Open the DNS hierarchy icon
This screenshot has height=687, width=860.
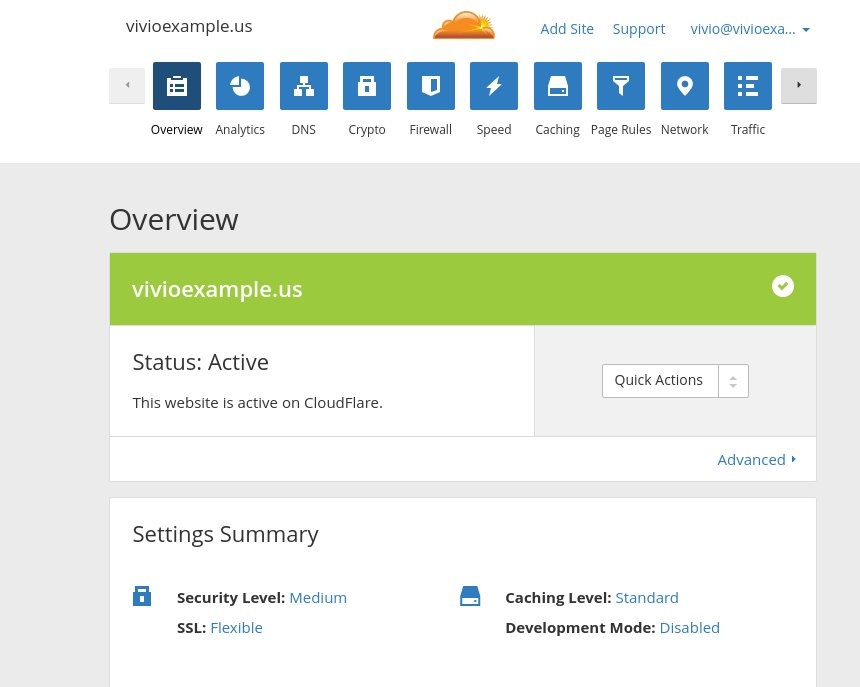click(304, 86)
